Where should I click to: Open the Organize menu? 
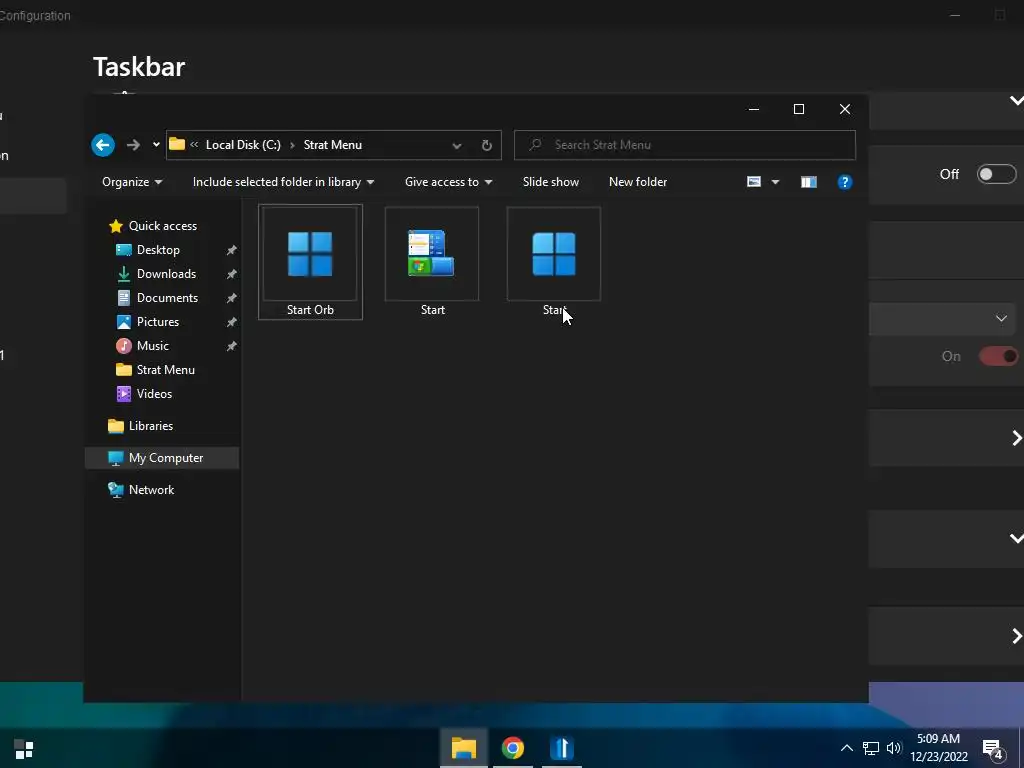coord(132,182)
